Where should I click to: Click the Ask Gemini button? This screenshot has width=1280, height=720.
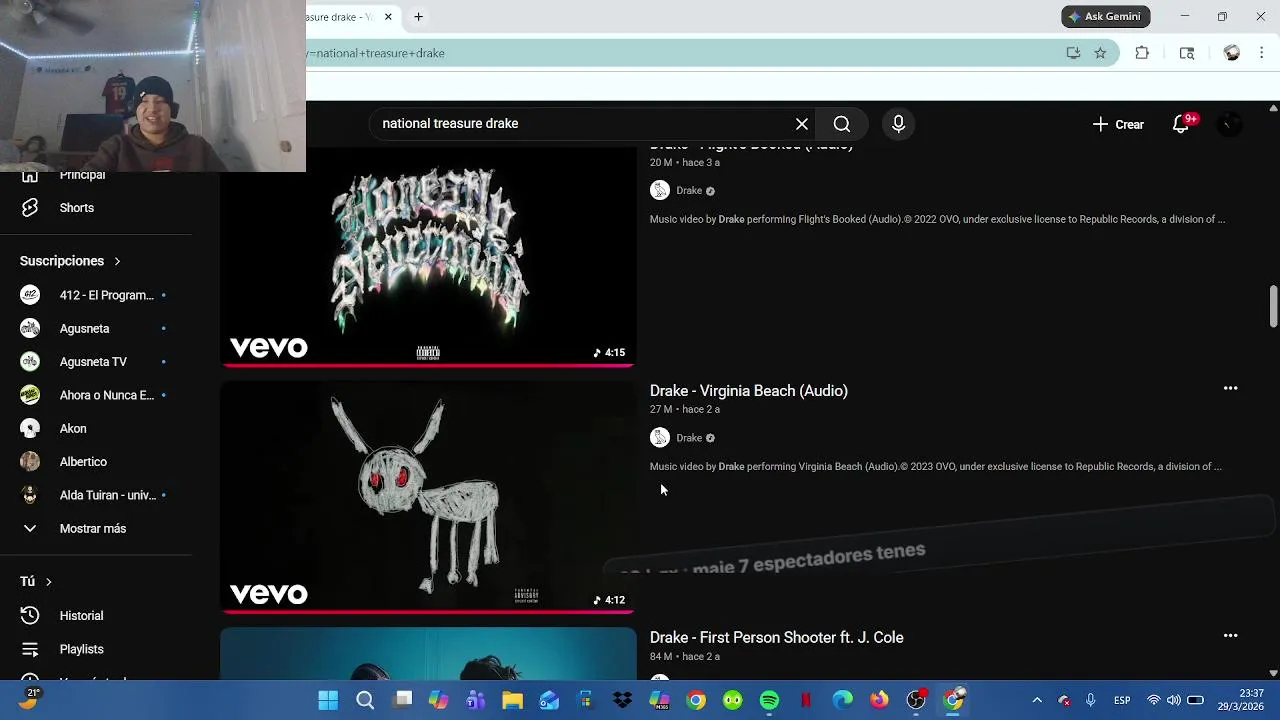tap(1106, 17)
